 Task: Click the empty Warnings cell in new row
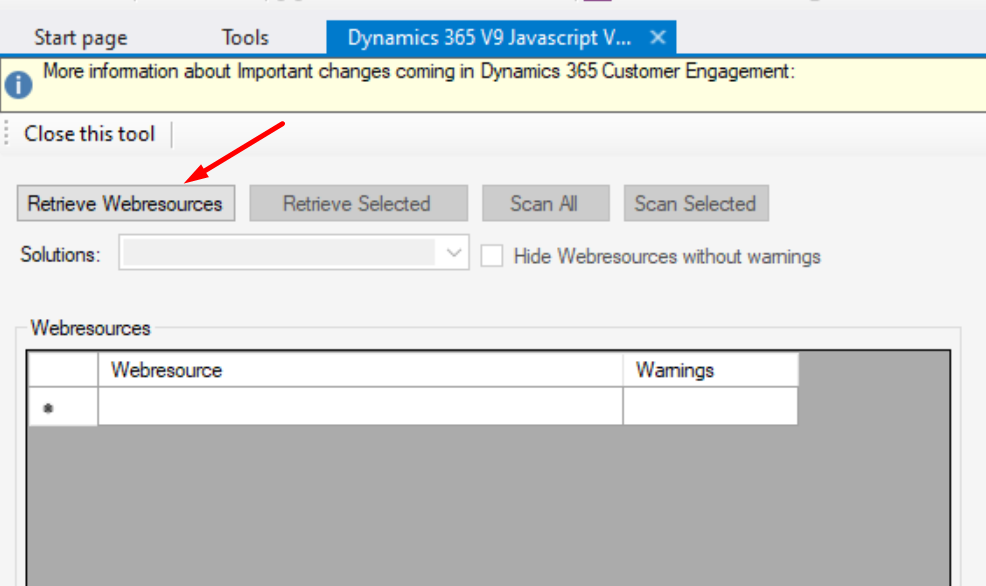coord(711,406)
